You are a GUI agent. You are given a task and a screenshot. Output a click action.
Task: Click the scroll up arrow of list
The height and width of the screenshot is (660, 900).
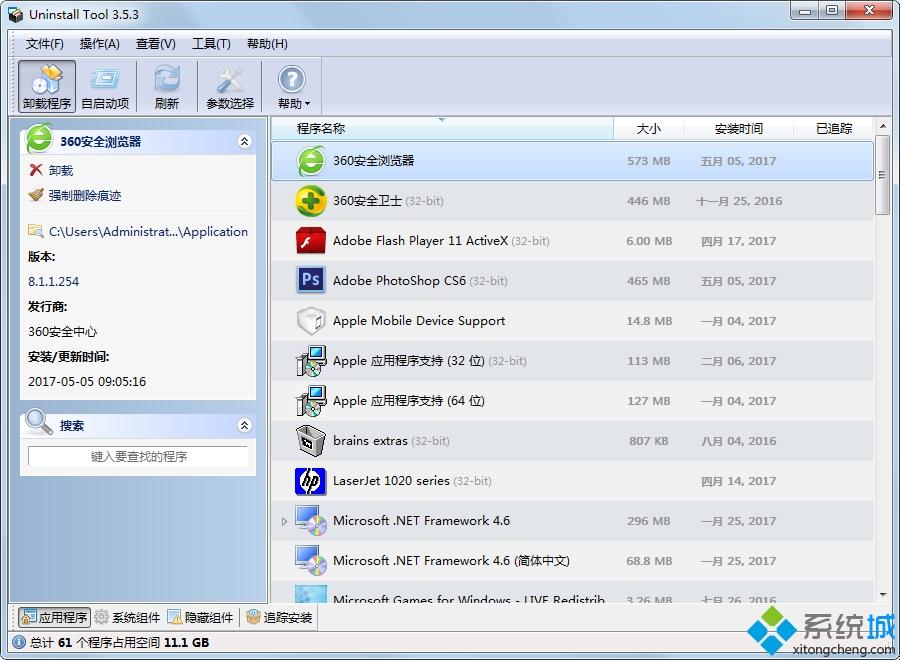[x=883, y=126]
